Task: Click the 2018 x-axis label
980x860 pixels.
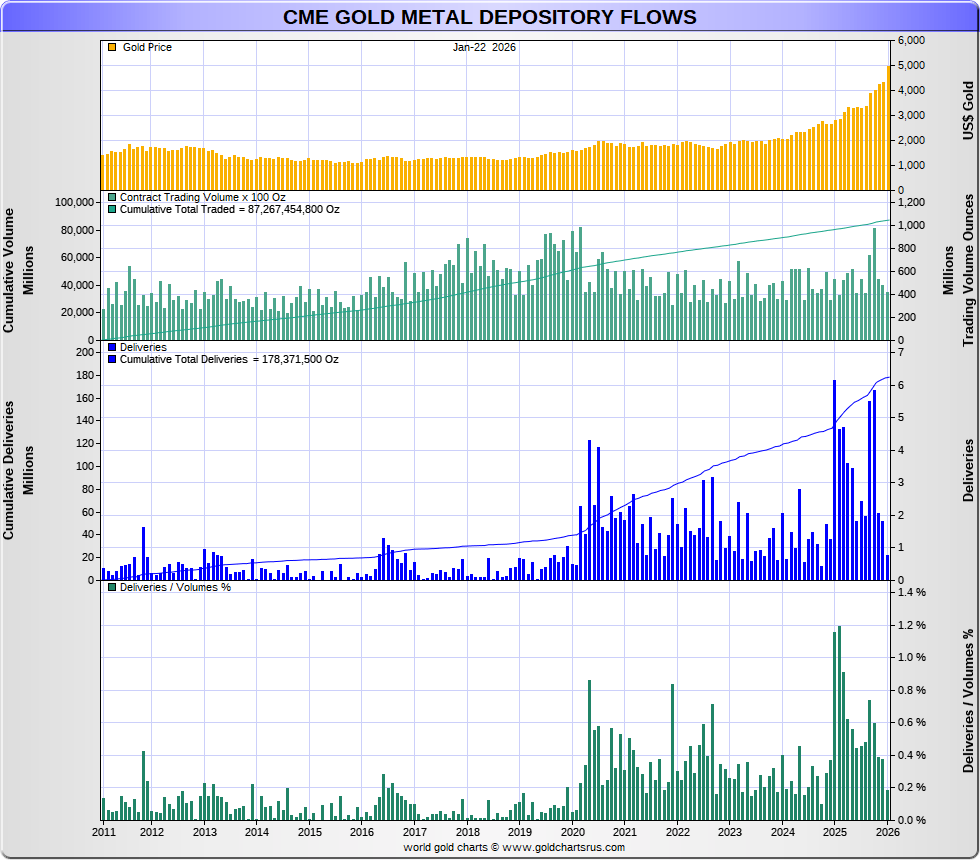Action: tap(468, 832)
